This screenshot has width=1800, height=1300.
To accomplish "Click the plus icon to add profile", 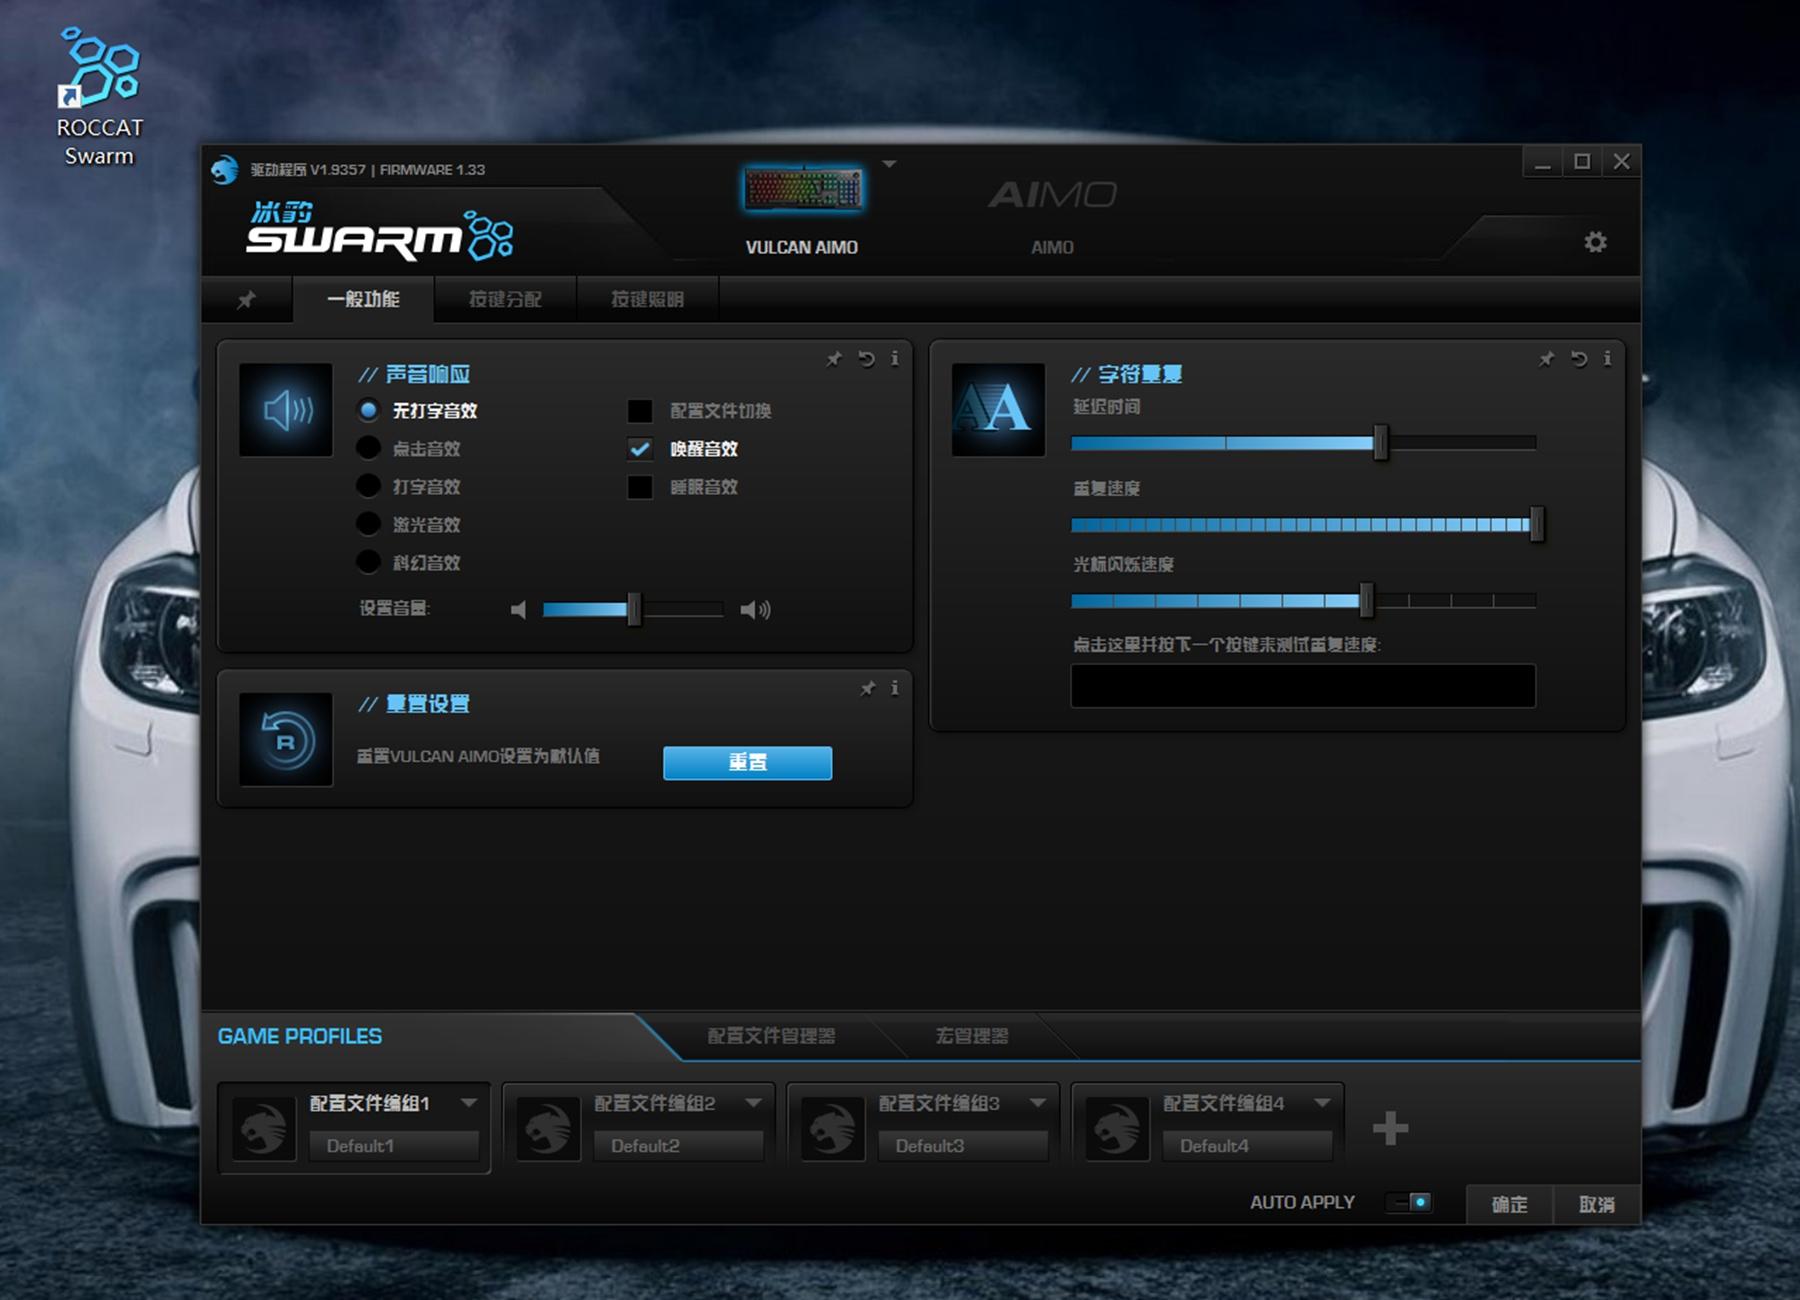I will 1390,1129.
